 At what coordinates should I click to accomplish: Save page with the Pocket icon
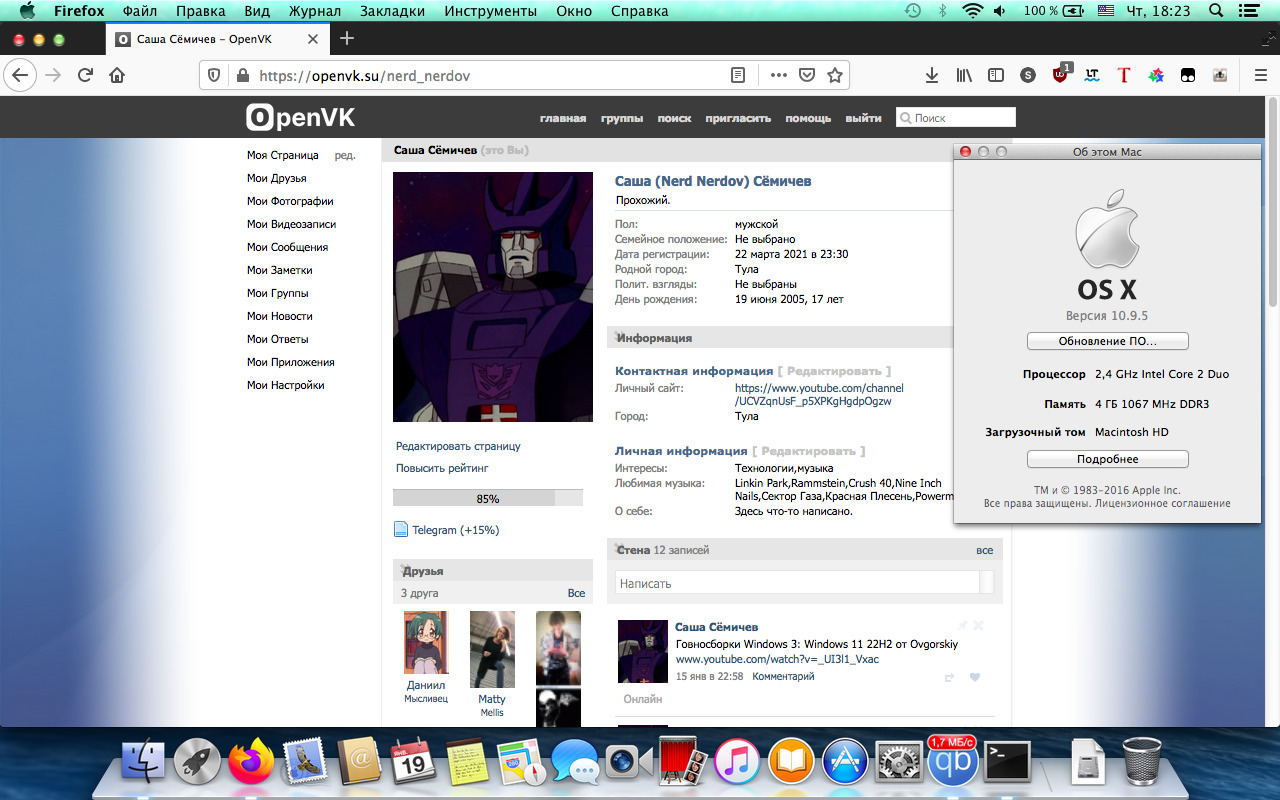[806, 75]
